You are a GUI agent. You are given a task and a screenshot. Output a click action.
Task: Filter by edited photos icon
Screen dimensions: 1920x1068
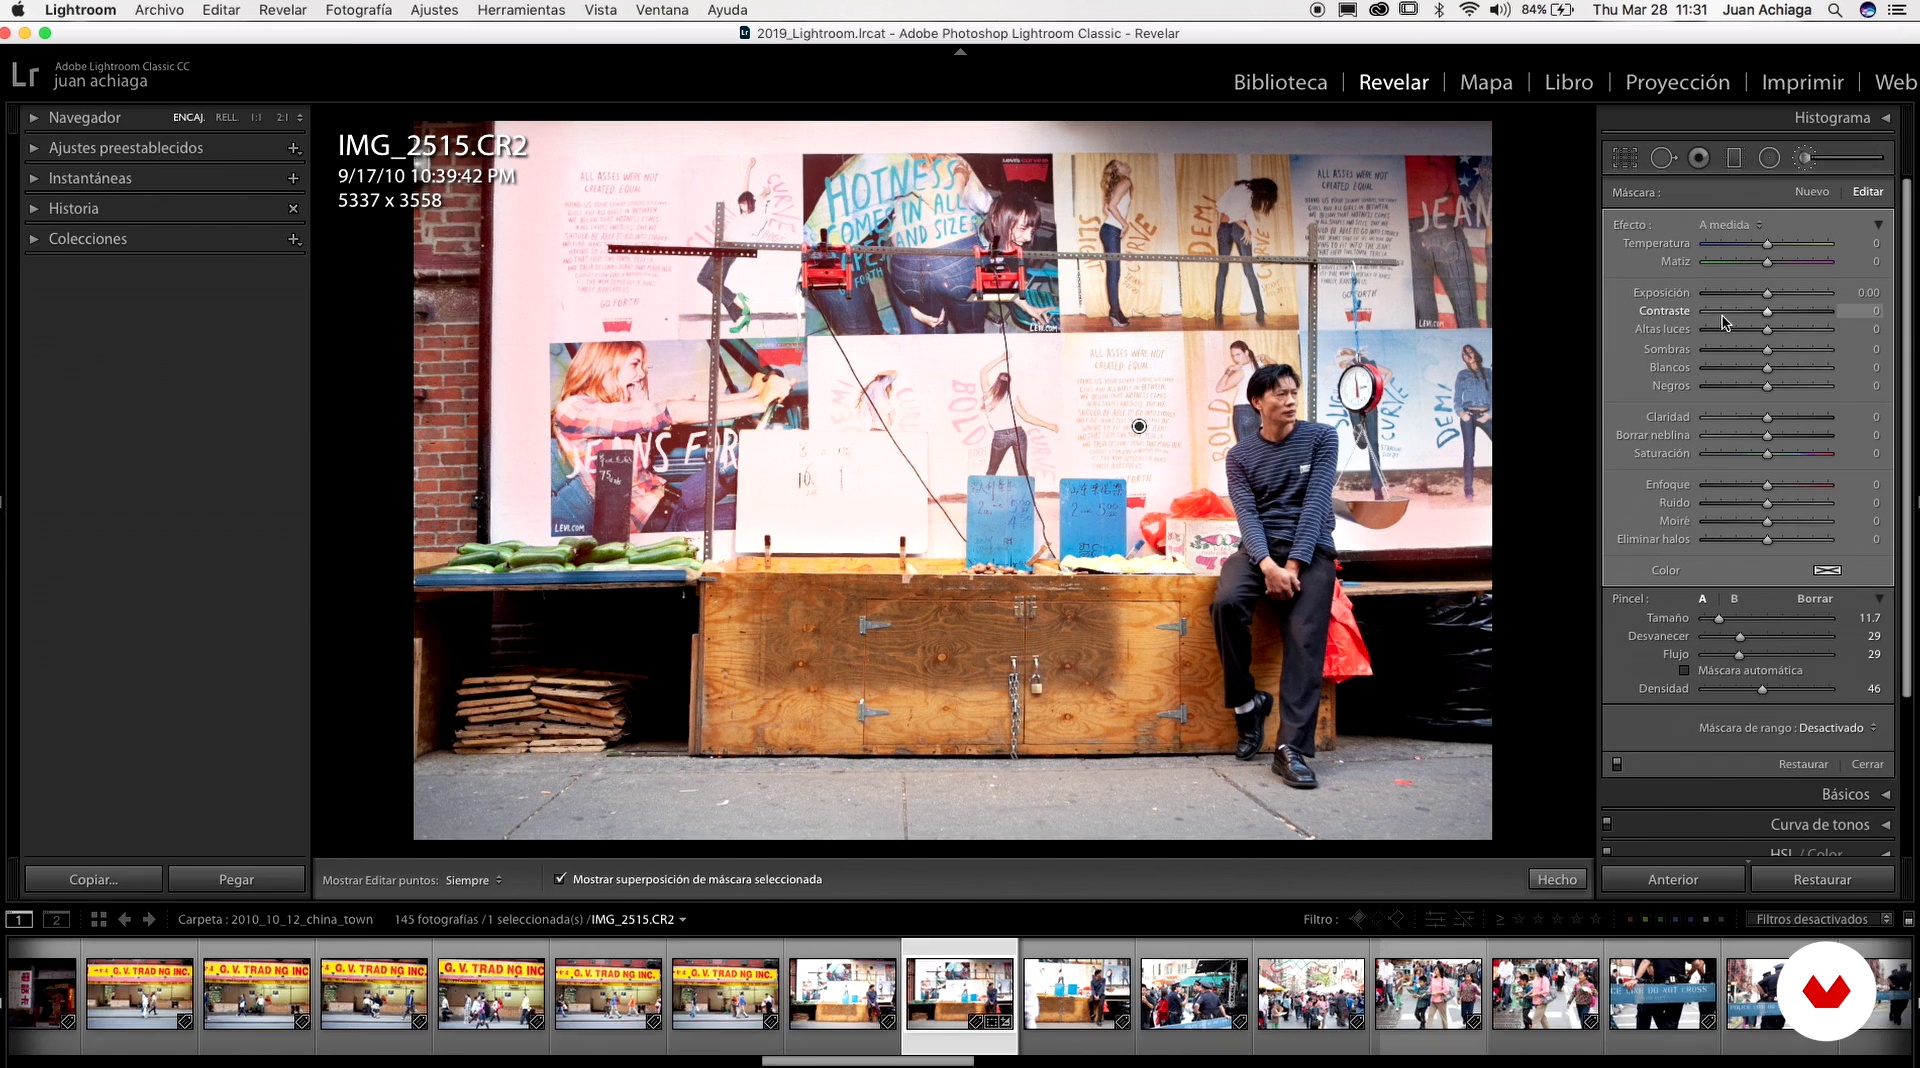(x=1435, y=919)
